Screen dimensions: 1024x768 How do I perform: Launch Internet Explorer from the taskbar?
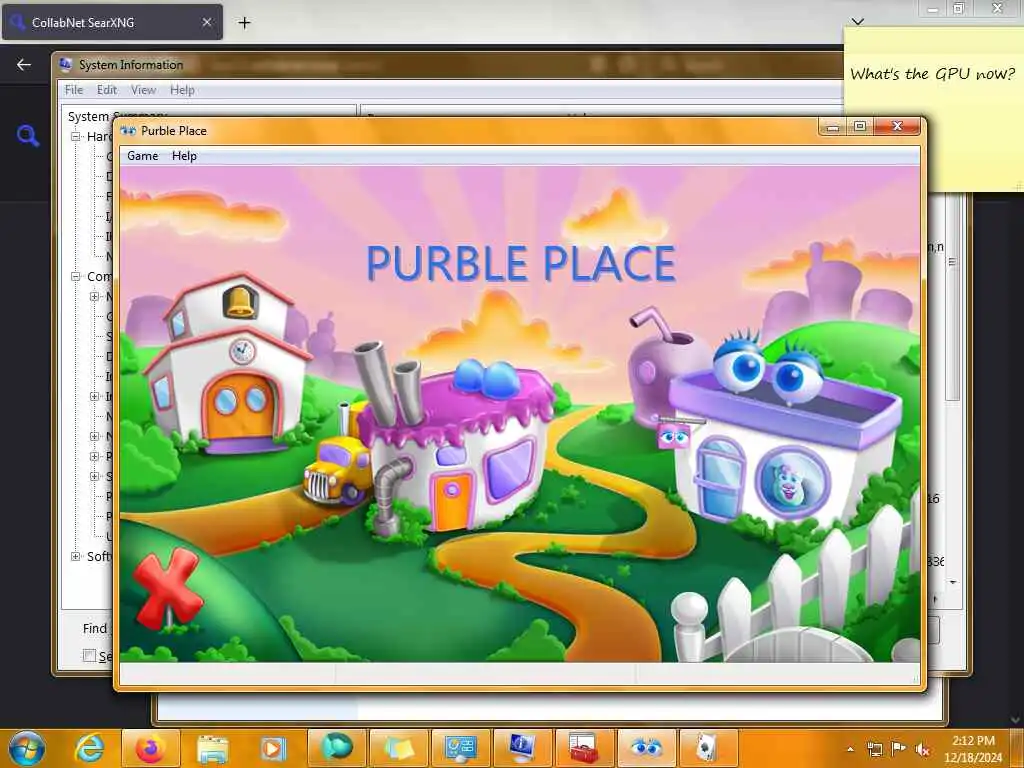[x=89, y=748]
